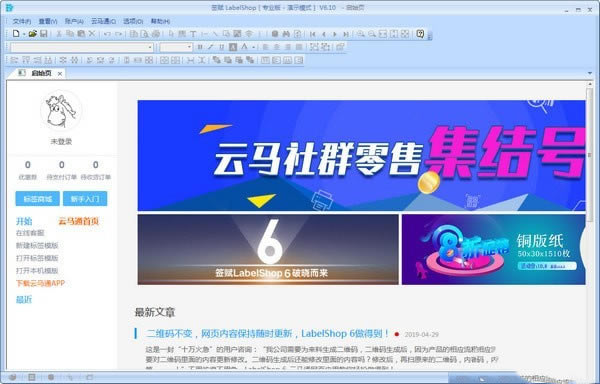
Task: Click the Cut scissors icon
Action: click(59, 34)
